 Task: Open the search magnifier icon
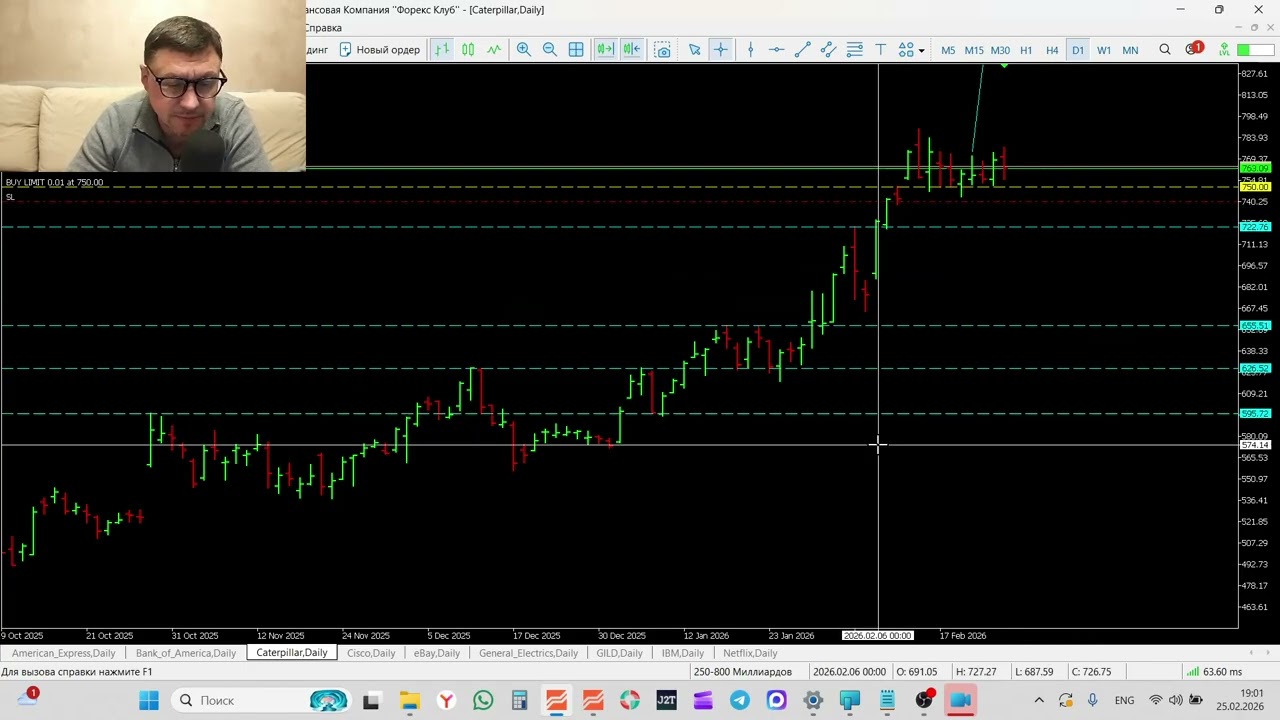(1165, 50)
